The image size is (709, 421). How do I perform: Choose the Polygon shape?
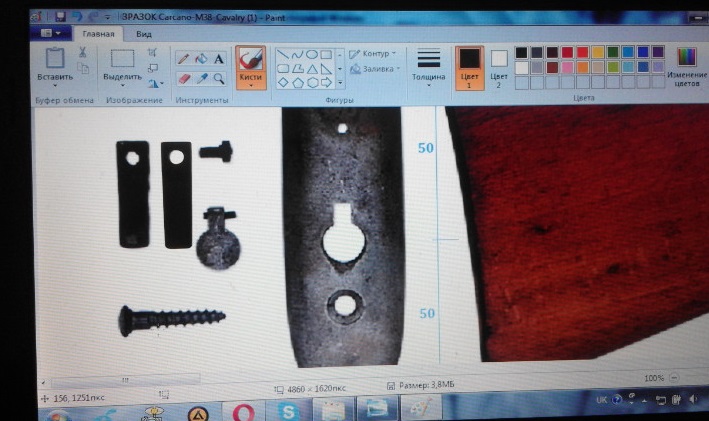click(297, 69)
